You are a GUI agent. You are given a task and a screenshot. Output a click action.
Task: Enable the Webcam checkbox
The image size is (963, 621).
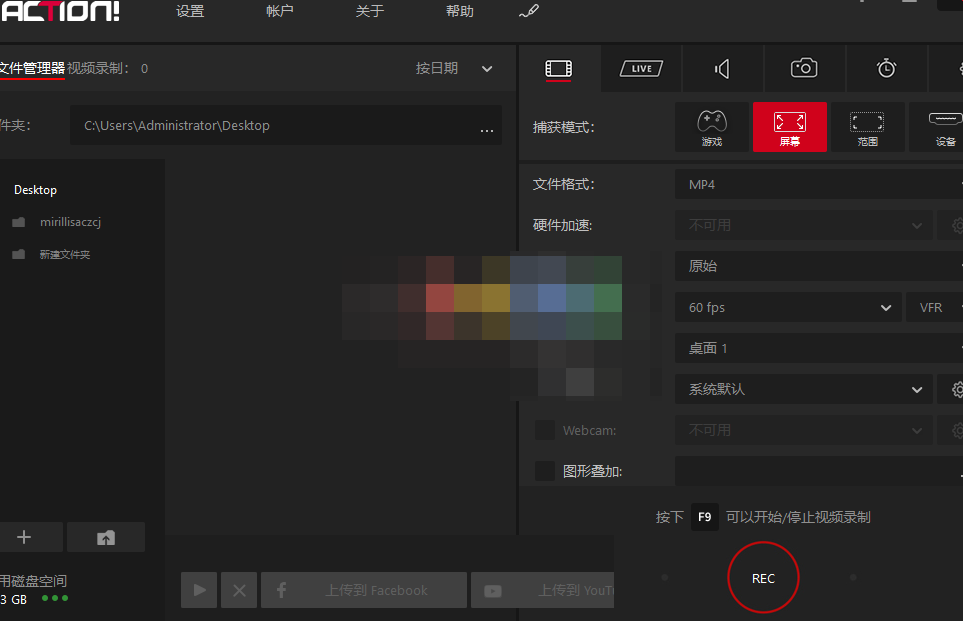544,429
